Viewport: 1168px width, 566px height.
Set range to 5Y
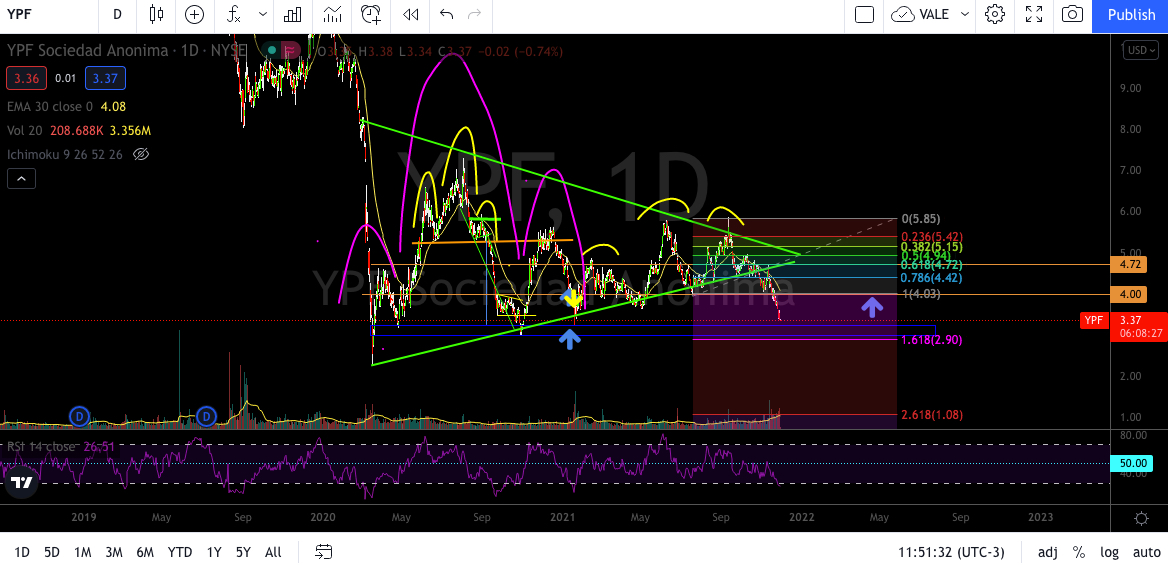pos(243,552)
